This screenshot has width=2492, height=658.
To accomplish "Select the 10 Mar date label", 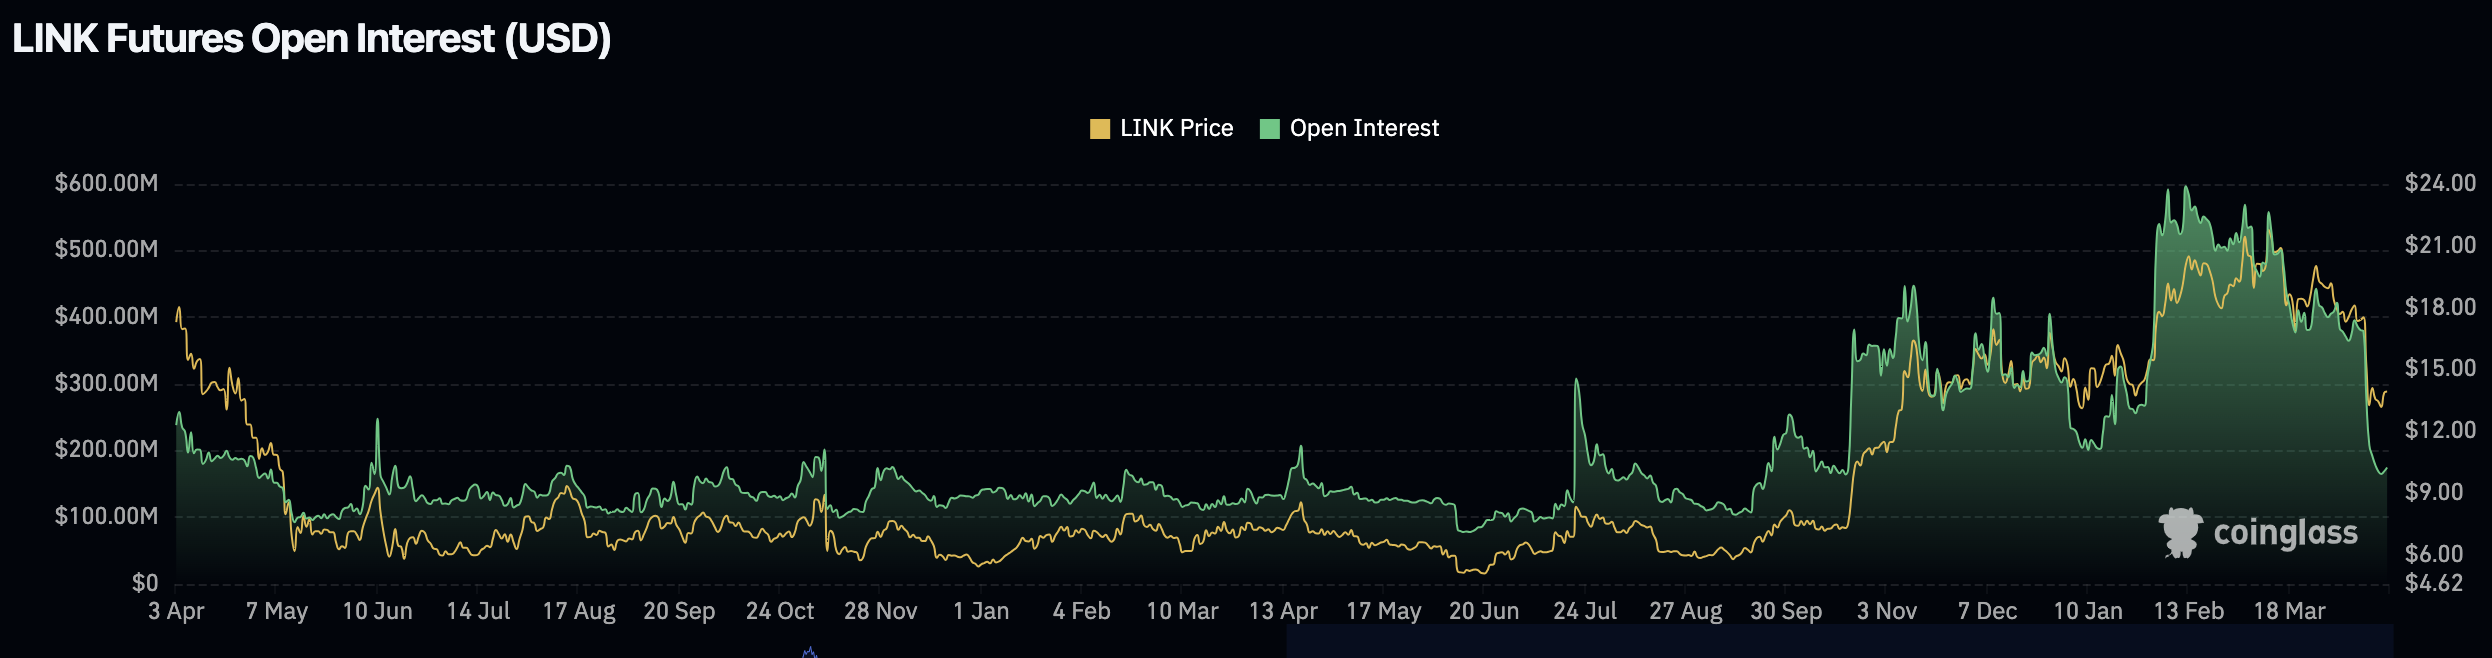I will tap(1182, 611).
